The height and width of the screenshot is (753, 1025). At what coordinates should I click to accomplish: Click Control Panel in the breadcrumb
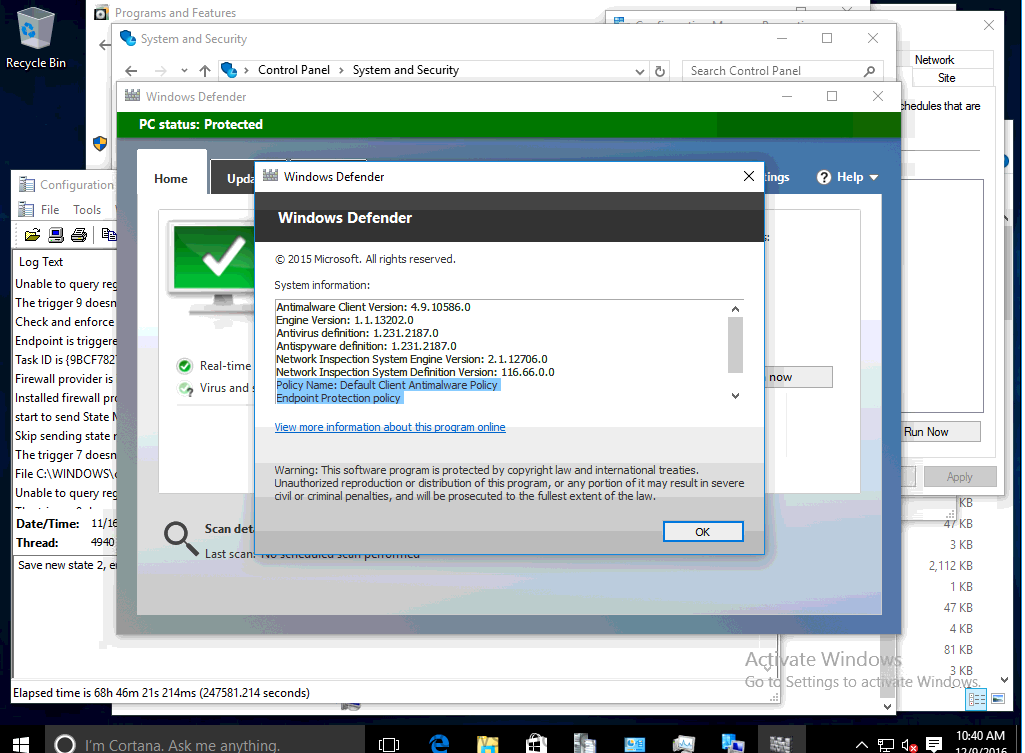tap(294, 70)
